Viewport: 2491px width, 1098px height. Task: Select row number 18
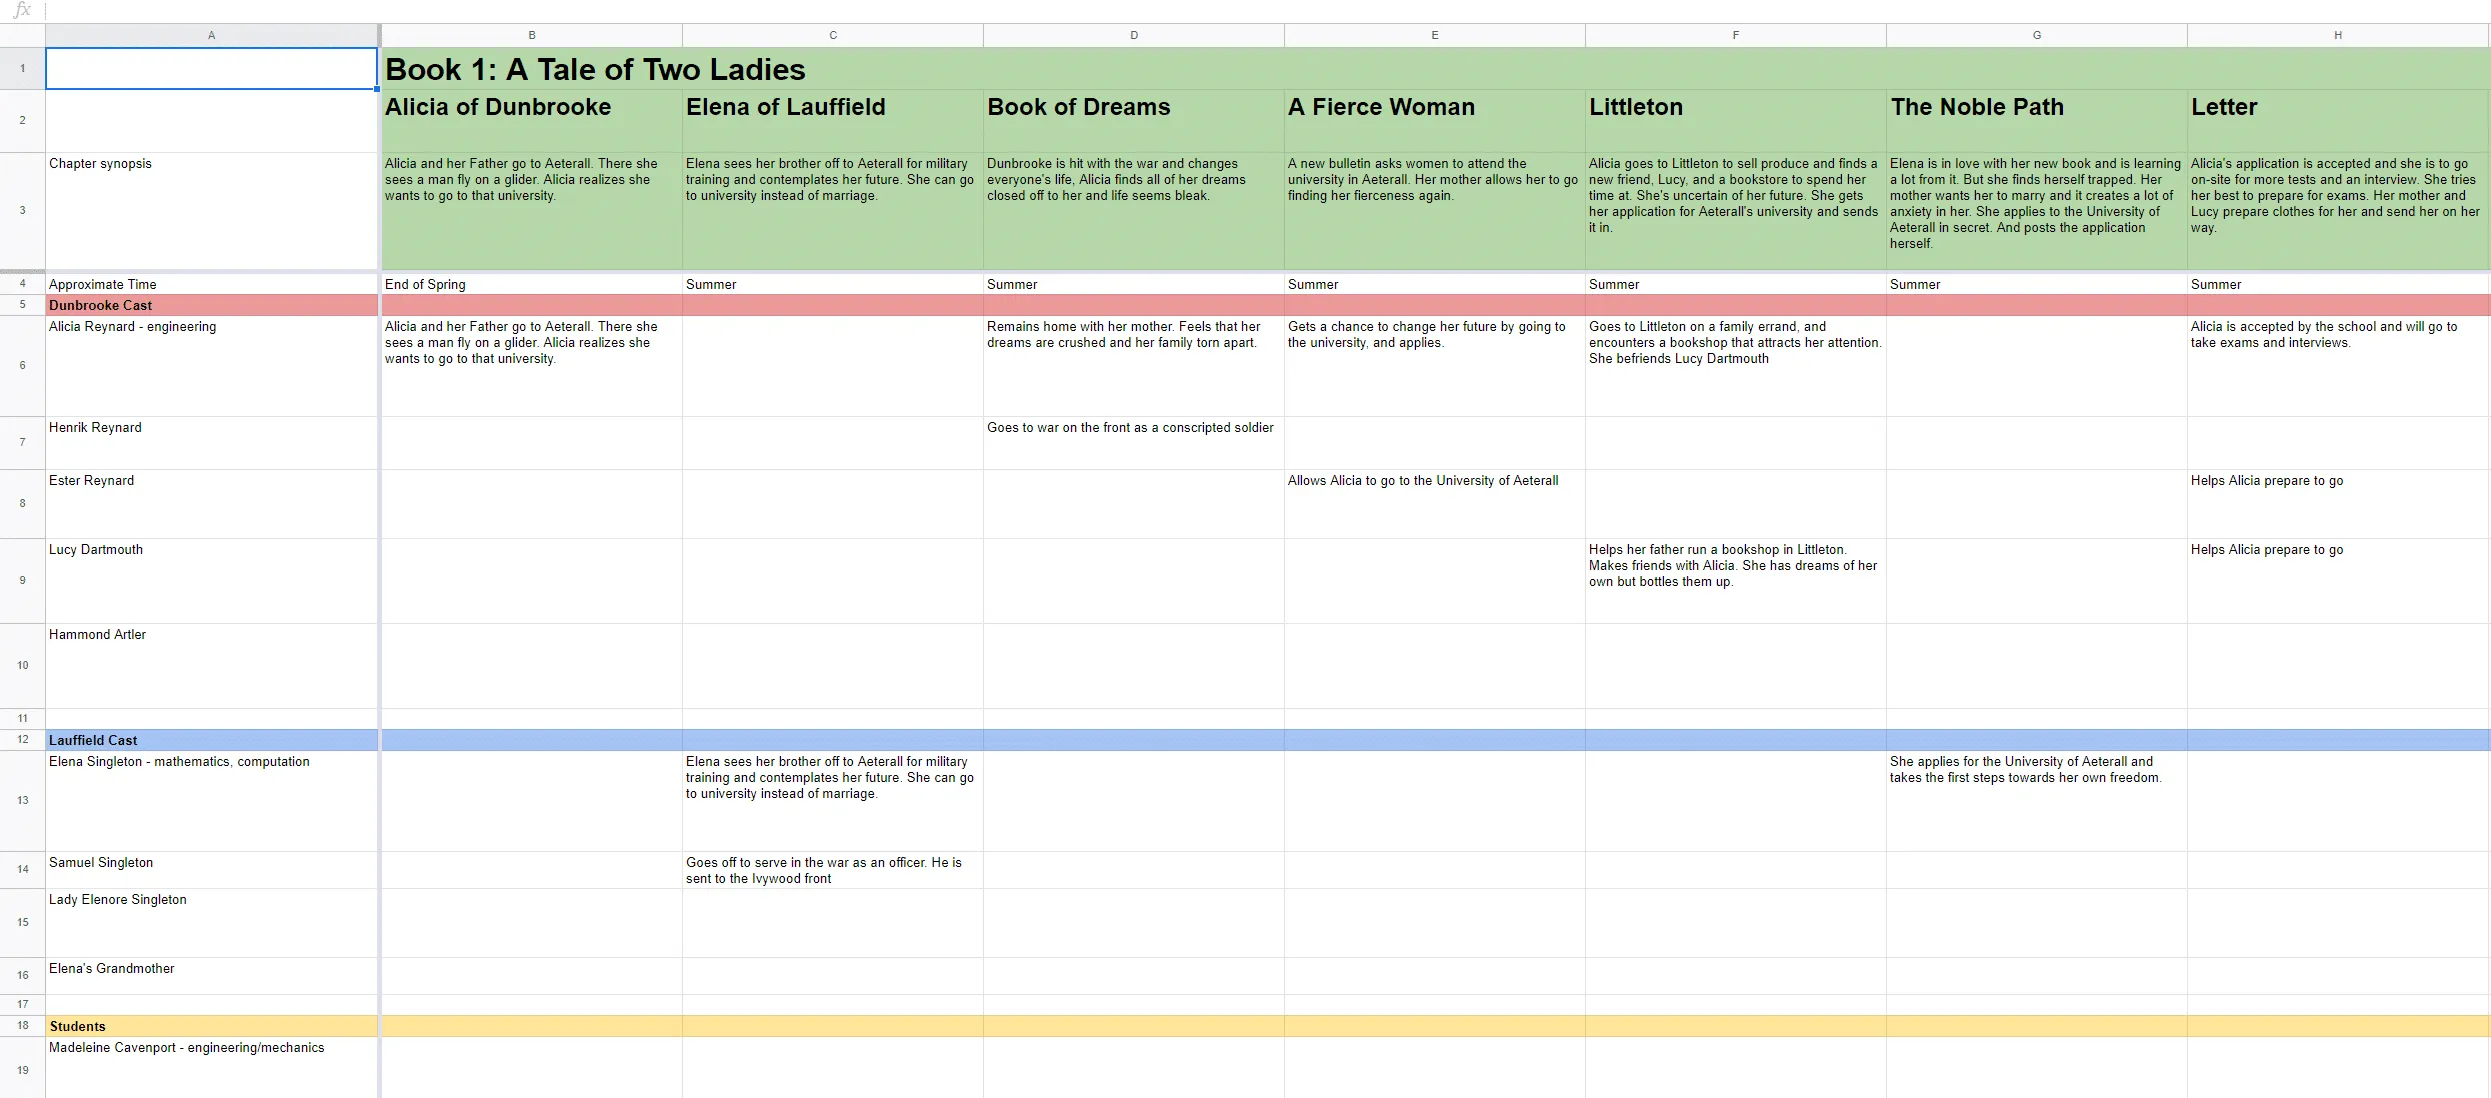click(x=21, y=1025)
